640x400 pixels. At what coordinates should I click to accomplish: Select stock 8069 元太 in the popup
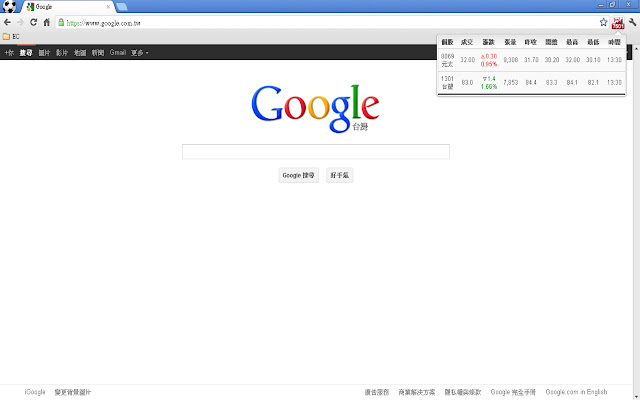coord(447,60)
